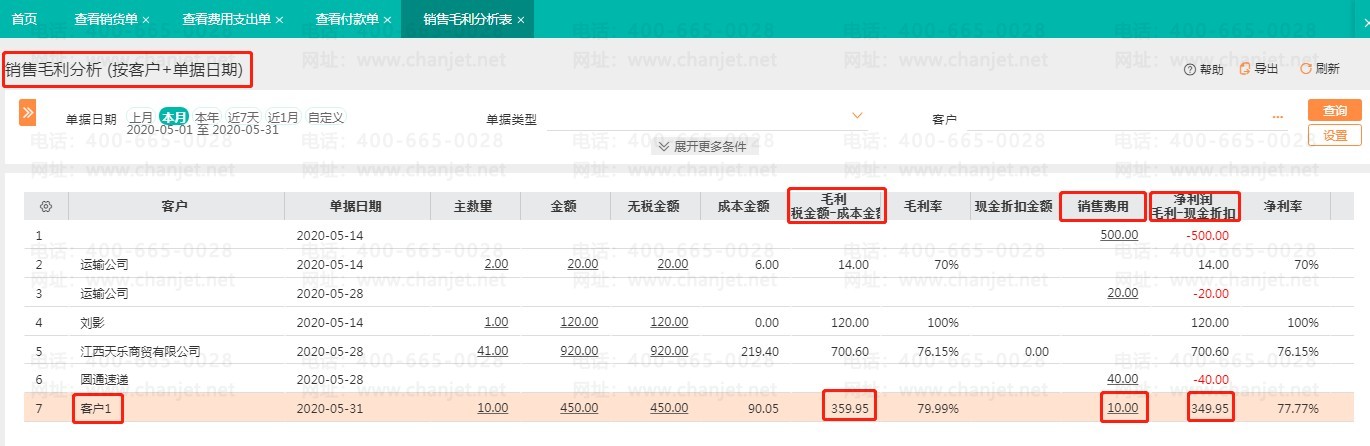This screenshot has width=1370, height=446.
Task: Switch to the 查看费用支出单 tab
Action: 226,20
